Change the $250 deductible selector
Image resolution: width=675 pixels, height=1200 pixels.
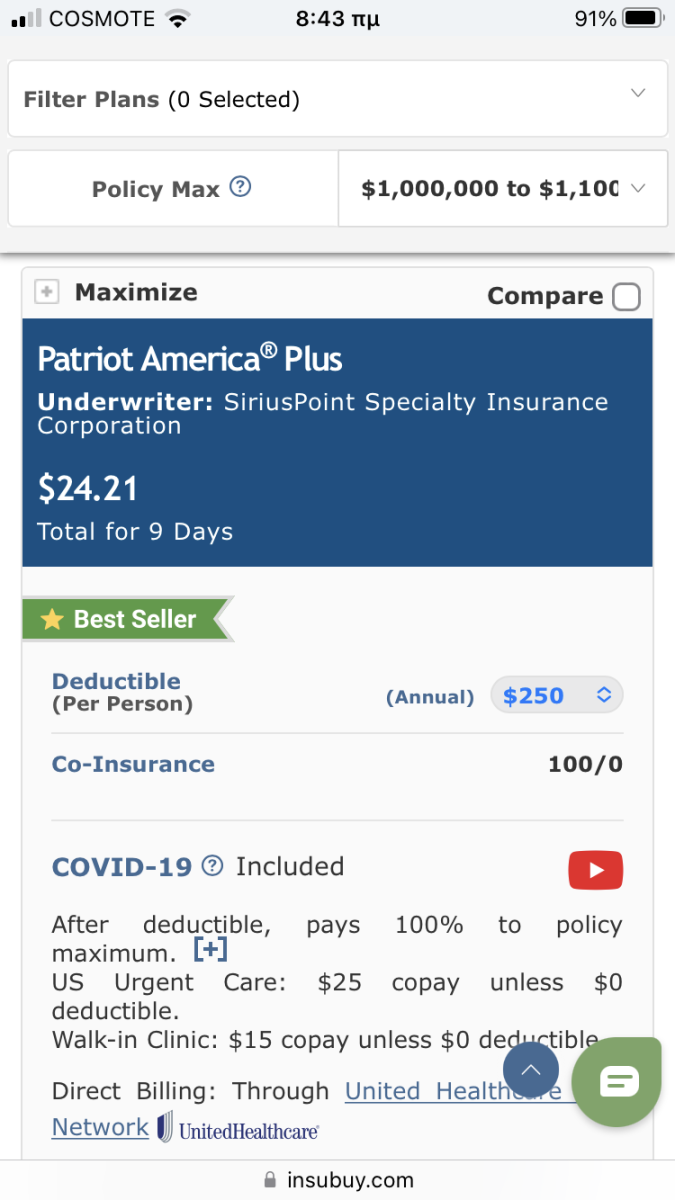[x=557, y=695]
